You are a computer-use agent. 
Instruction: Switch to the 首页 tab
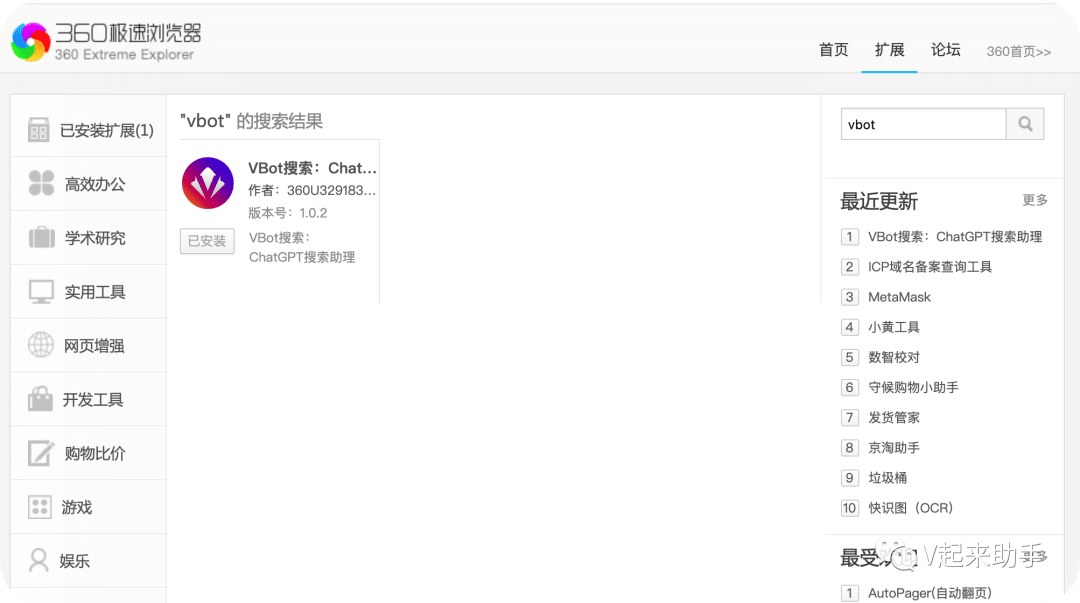tap(833, 50)
